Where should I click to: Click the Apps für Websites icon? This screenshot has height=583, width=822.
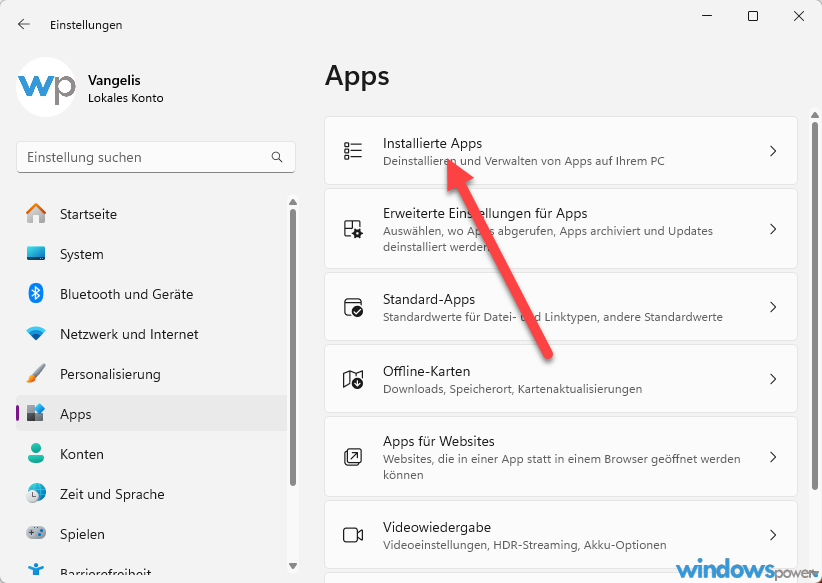point(353,457)
